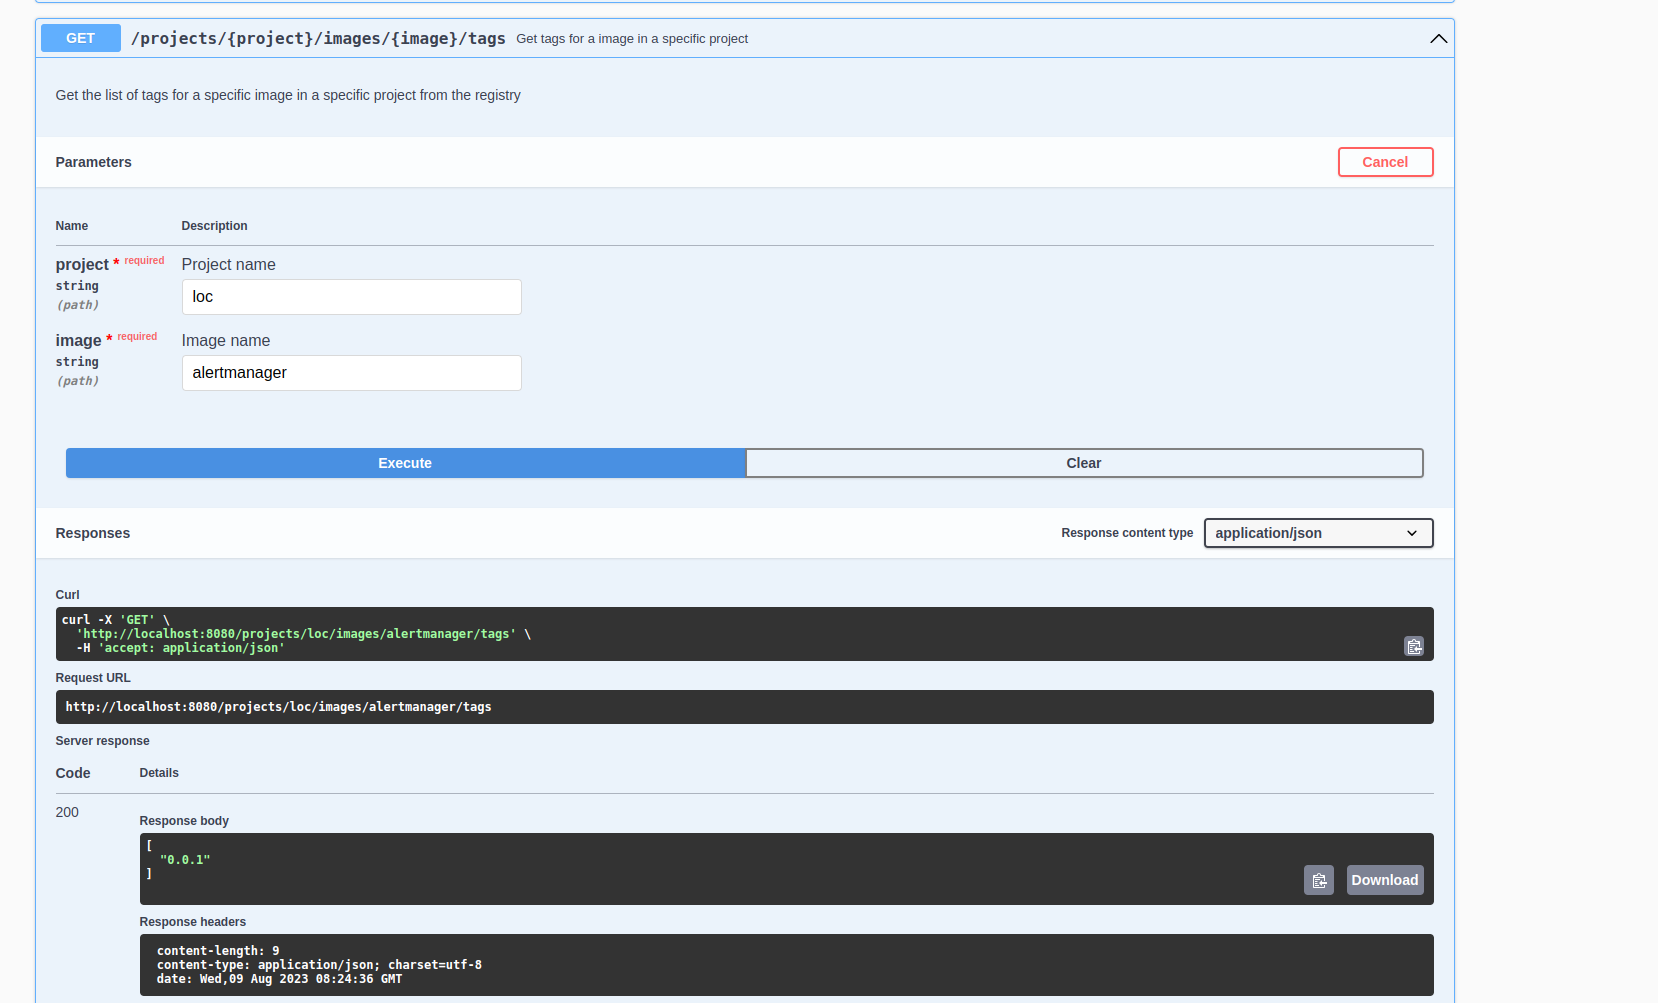The height and width of the screenshot is (1003, 1658).
Task: Download the response body JSON
Action: tap(1384, 880)
